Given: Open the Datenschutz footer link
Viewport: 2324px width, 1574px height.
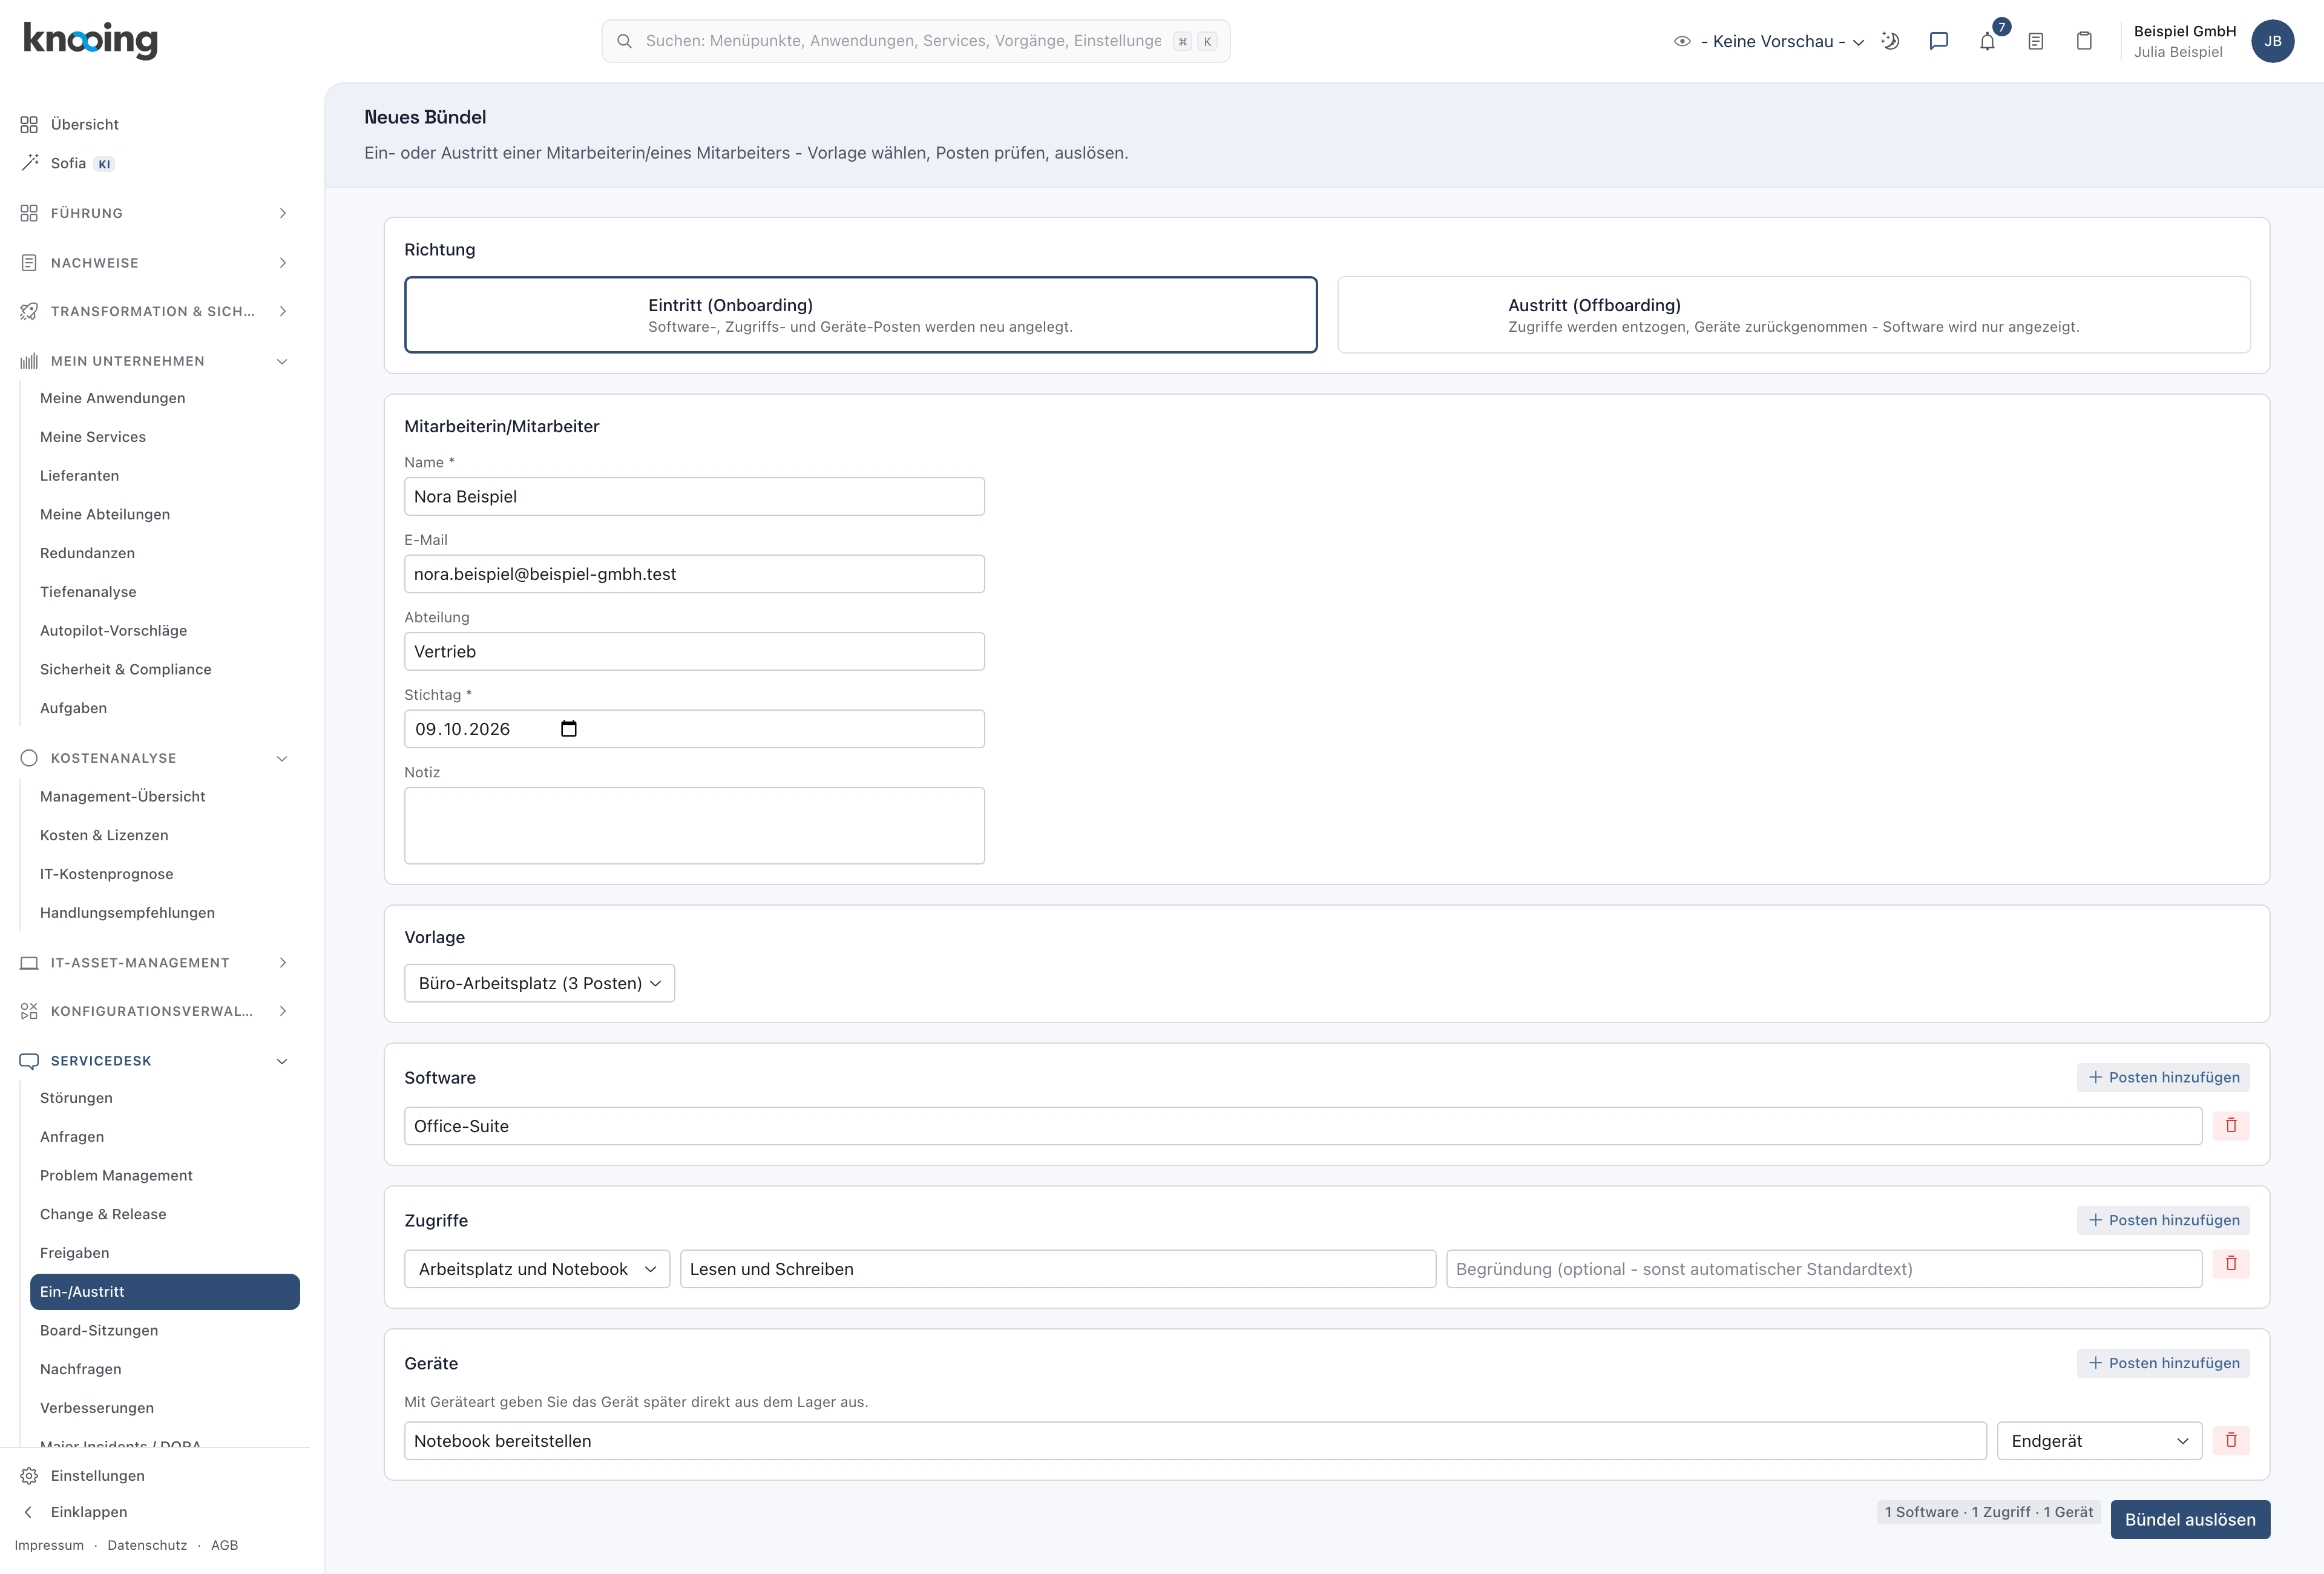Looking at the screenshot, I should click(147, 1545).
